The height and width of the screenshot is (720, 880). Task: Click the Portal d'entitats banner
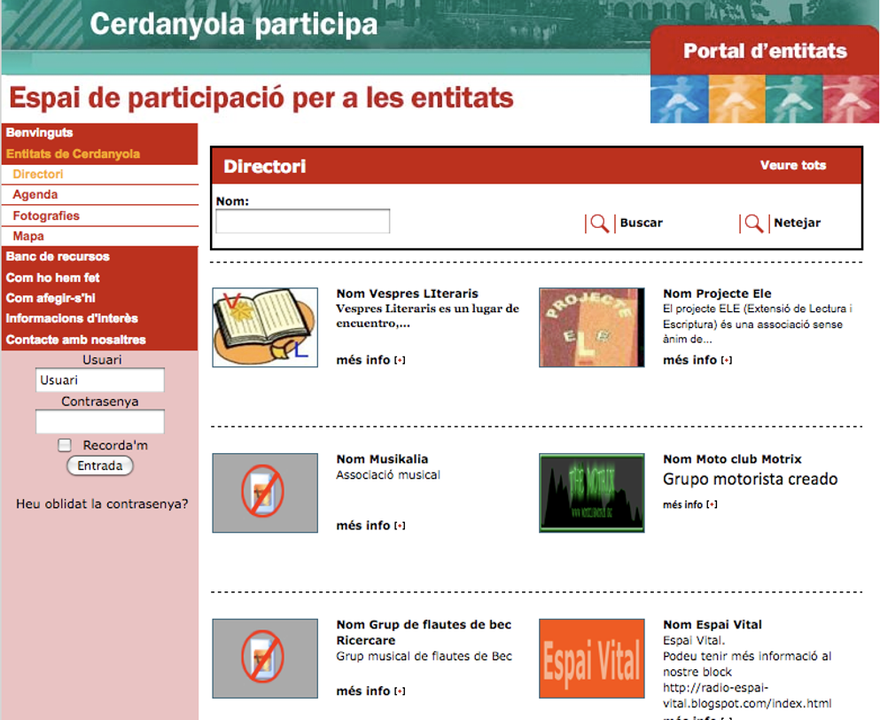764,51
